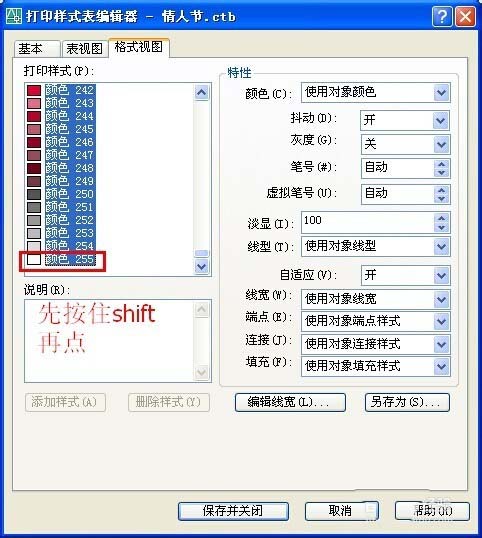Increase the 淡显 screening value spinner
Screen dimensions: 482x538
442,218
